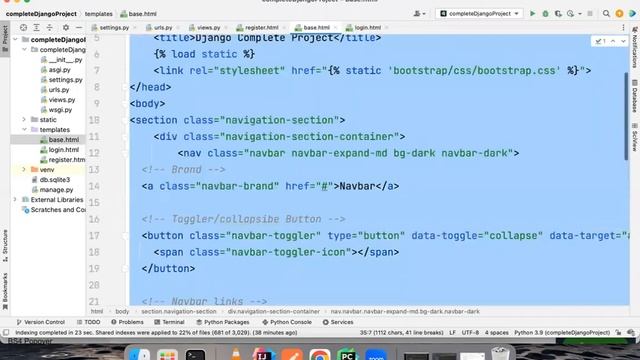Open Problems tool window
The width and height of the screenshot is (640, 360).
point(127,322)
